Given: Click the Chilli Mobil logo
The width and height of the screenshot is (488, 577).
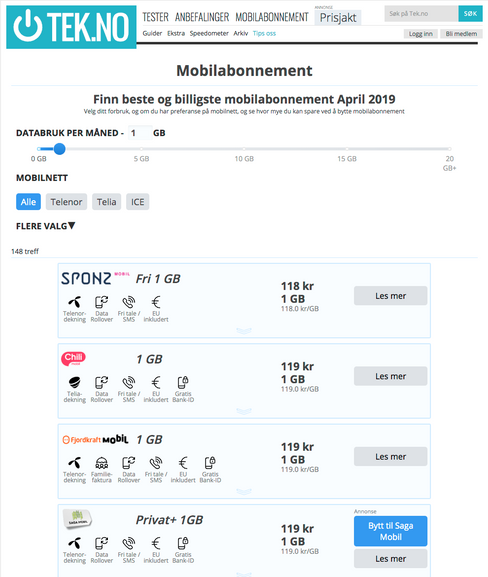Looking at the screenshot, I should [73, 359].
